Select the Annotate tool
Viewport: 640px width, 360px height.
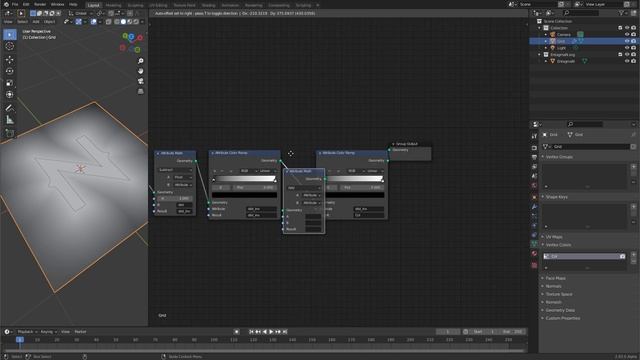[10, 108]
